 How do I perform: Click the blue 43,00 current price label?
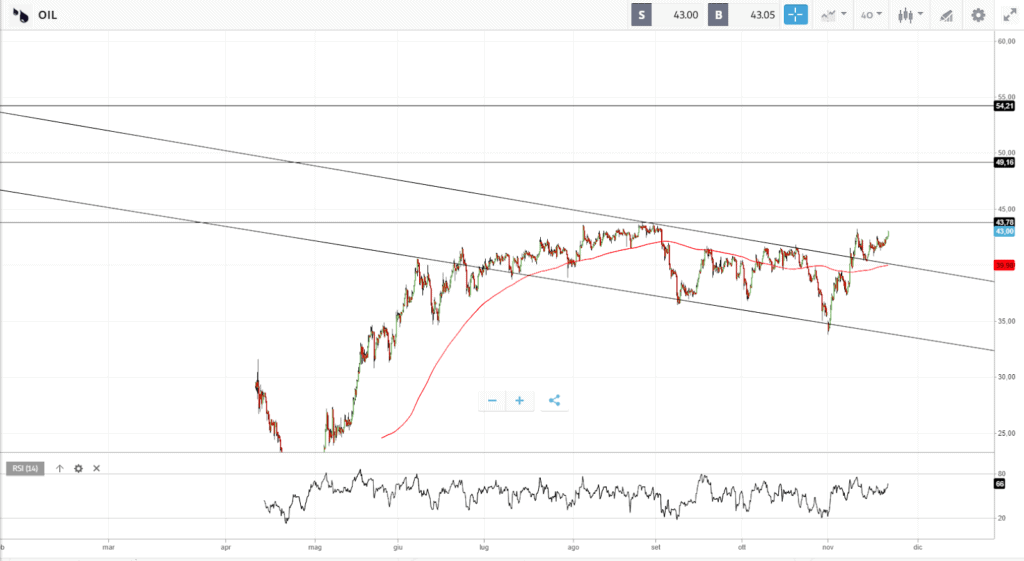click(x=1004, y=231)
